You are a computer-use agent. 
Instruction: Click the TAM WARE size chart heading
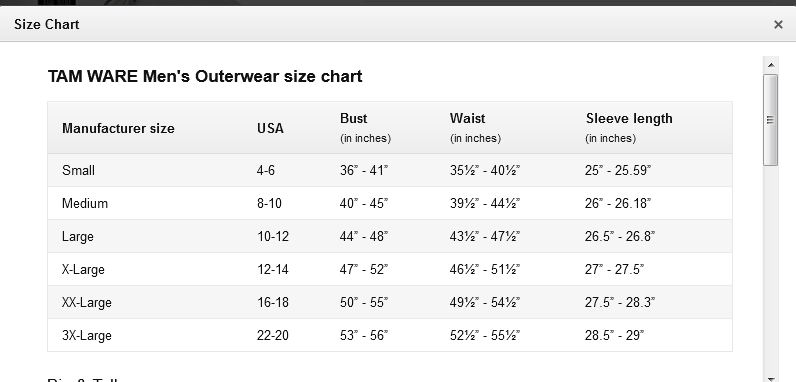tap(205, 77)
